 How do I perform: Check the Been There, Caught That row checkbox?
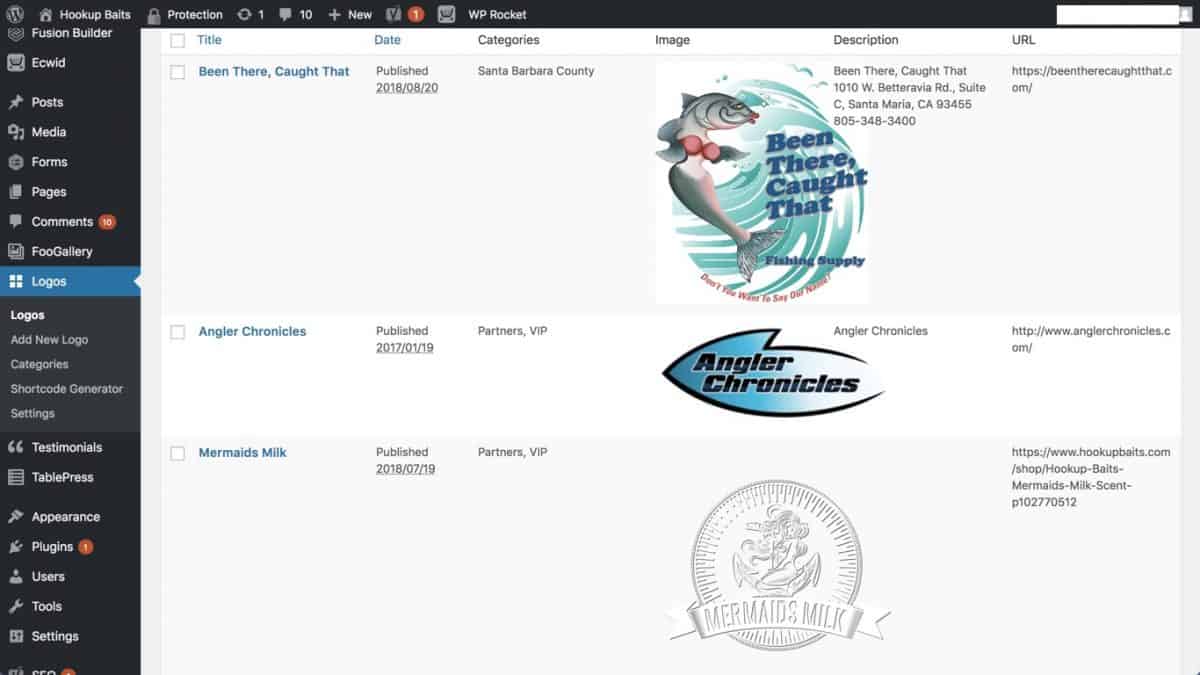point(177,72)
